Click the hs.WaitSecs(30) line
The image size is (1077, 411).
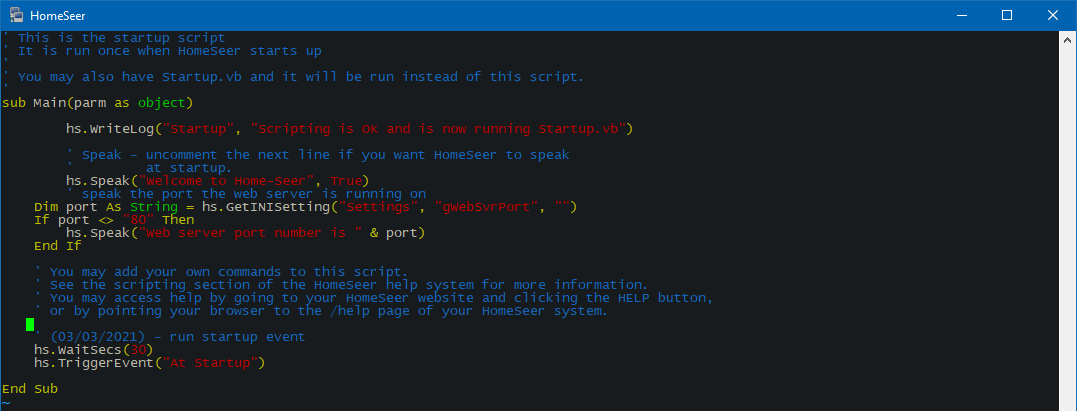[93, 351]
